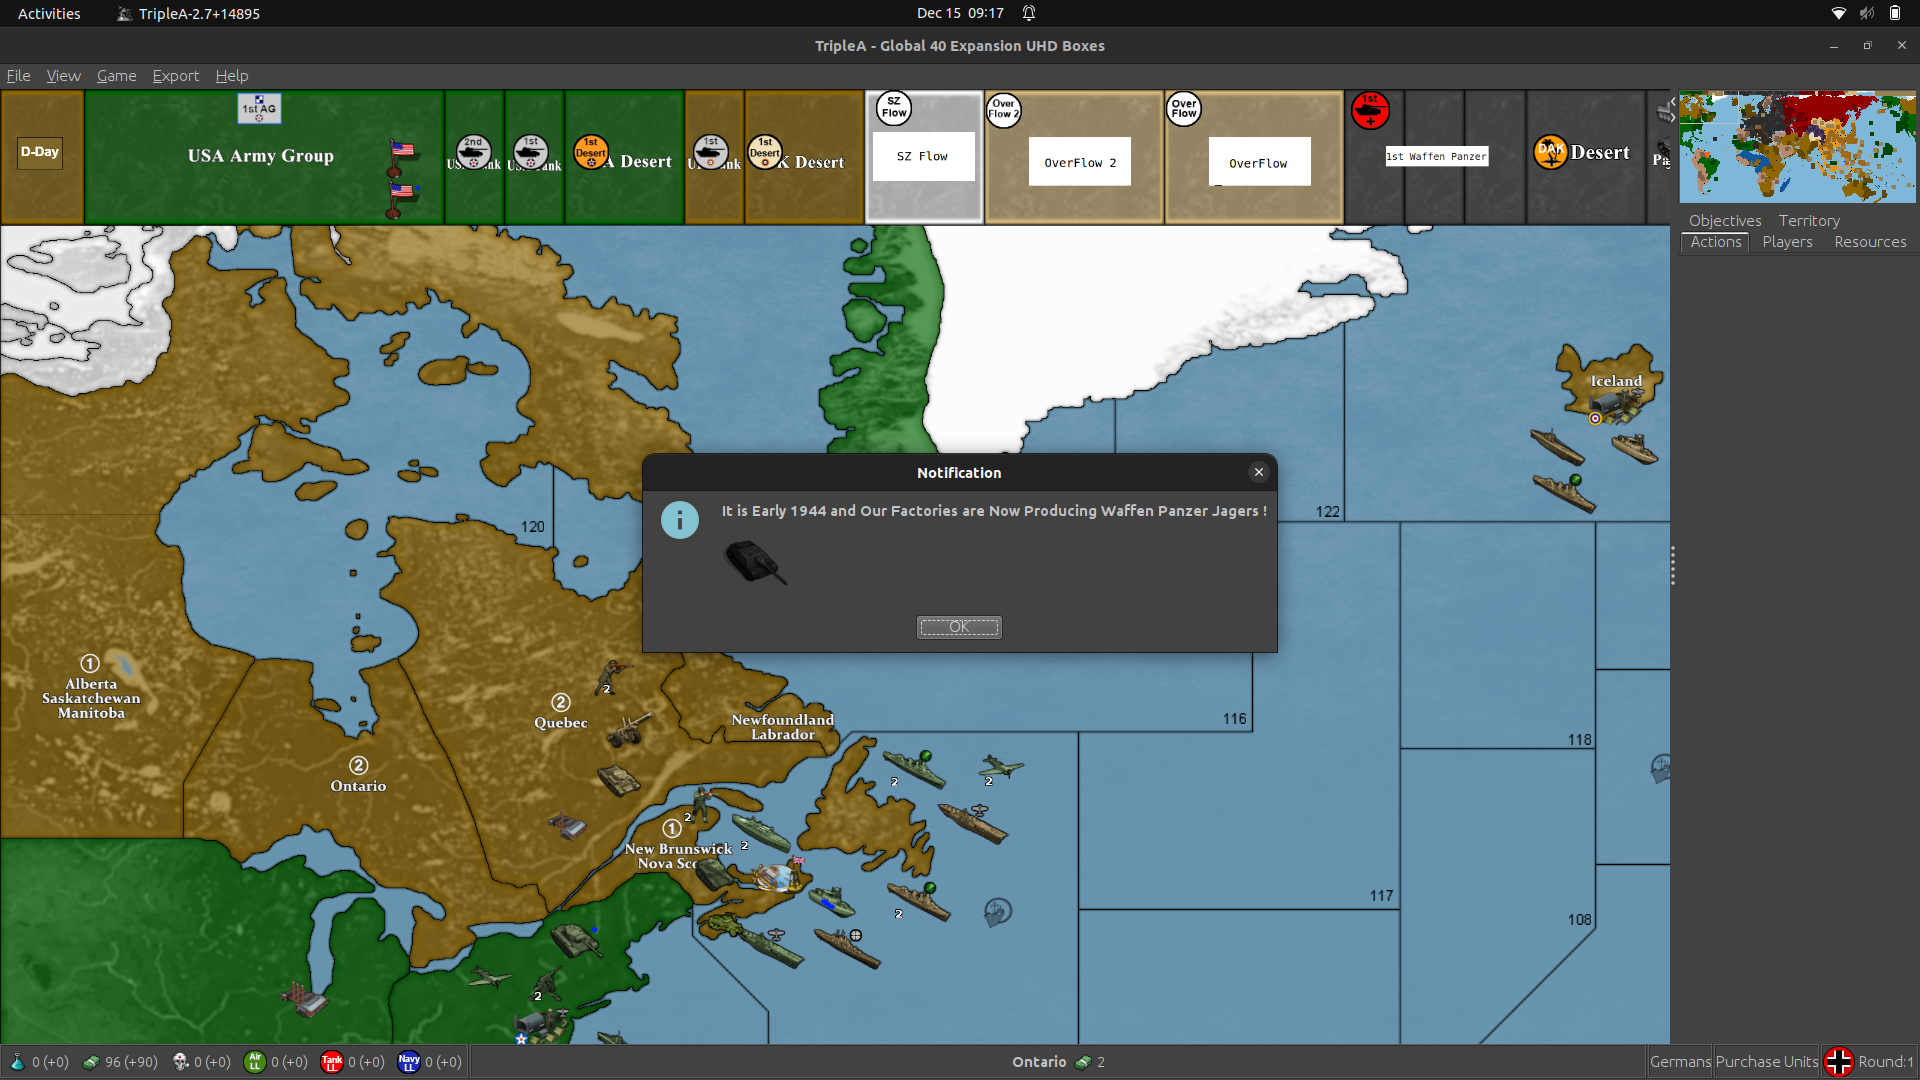The height and width of the screenshot is (1080, 1920).
Task: Click the Over Flow 2 circle token
Action: (x=1003, y=109)
